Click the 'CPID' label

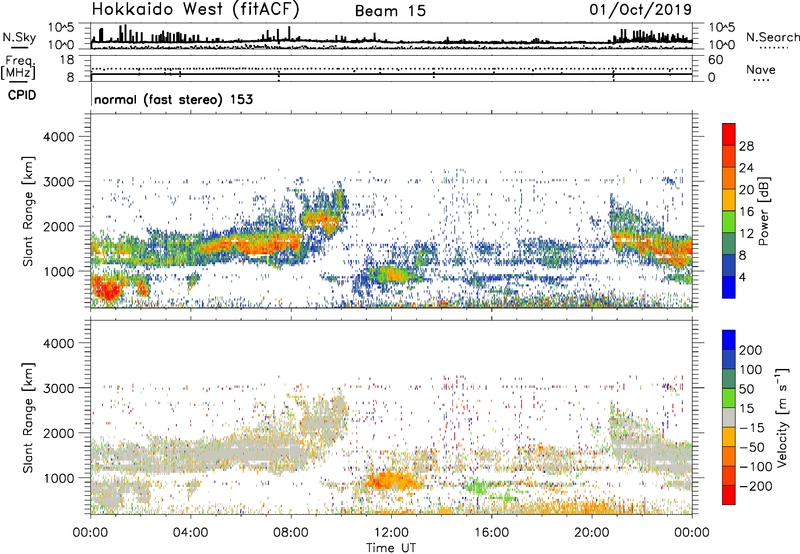[22, 95]
